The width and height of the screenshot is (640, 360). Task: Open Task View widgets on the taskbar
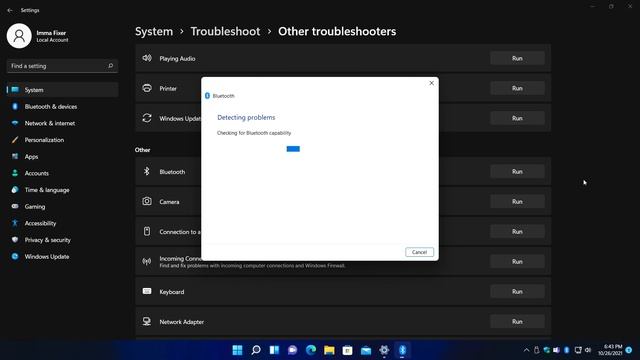point(274,350)
